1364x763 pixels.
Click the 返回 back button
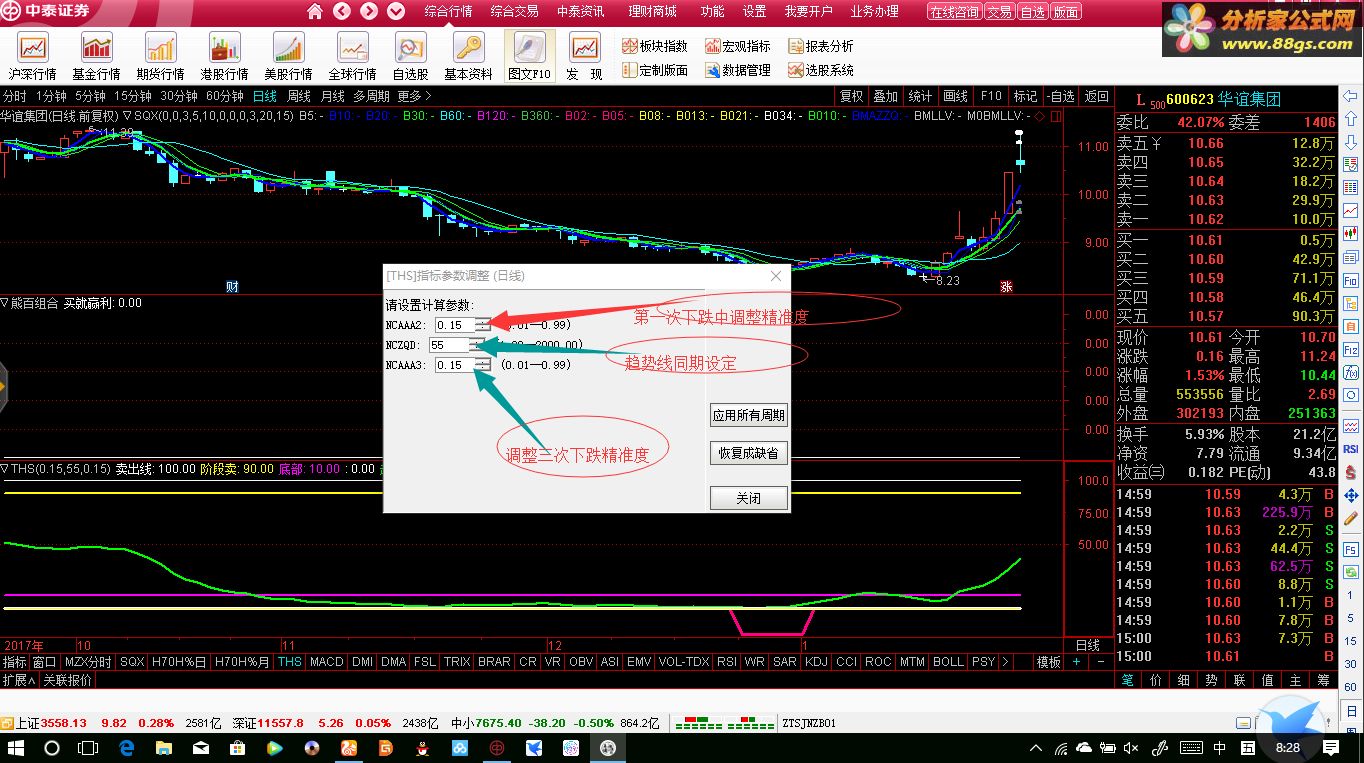(x=1097, y=96)
